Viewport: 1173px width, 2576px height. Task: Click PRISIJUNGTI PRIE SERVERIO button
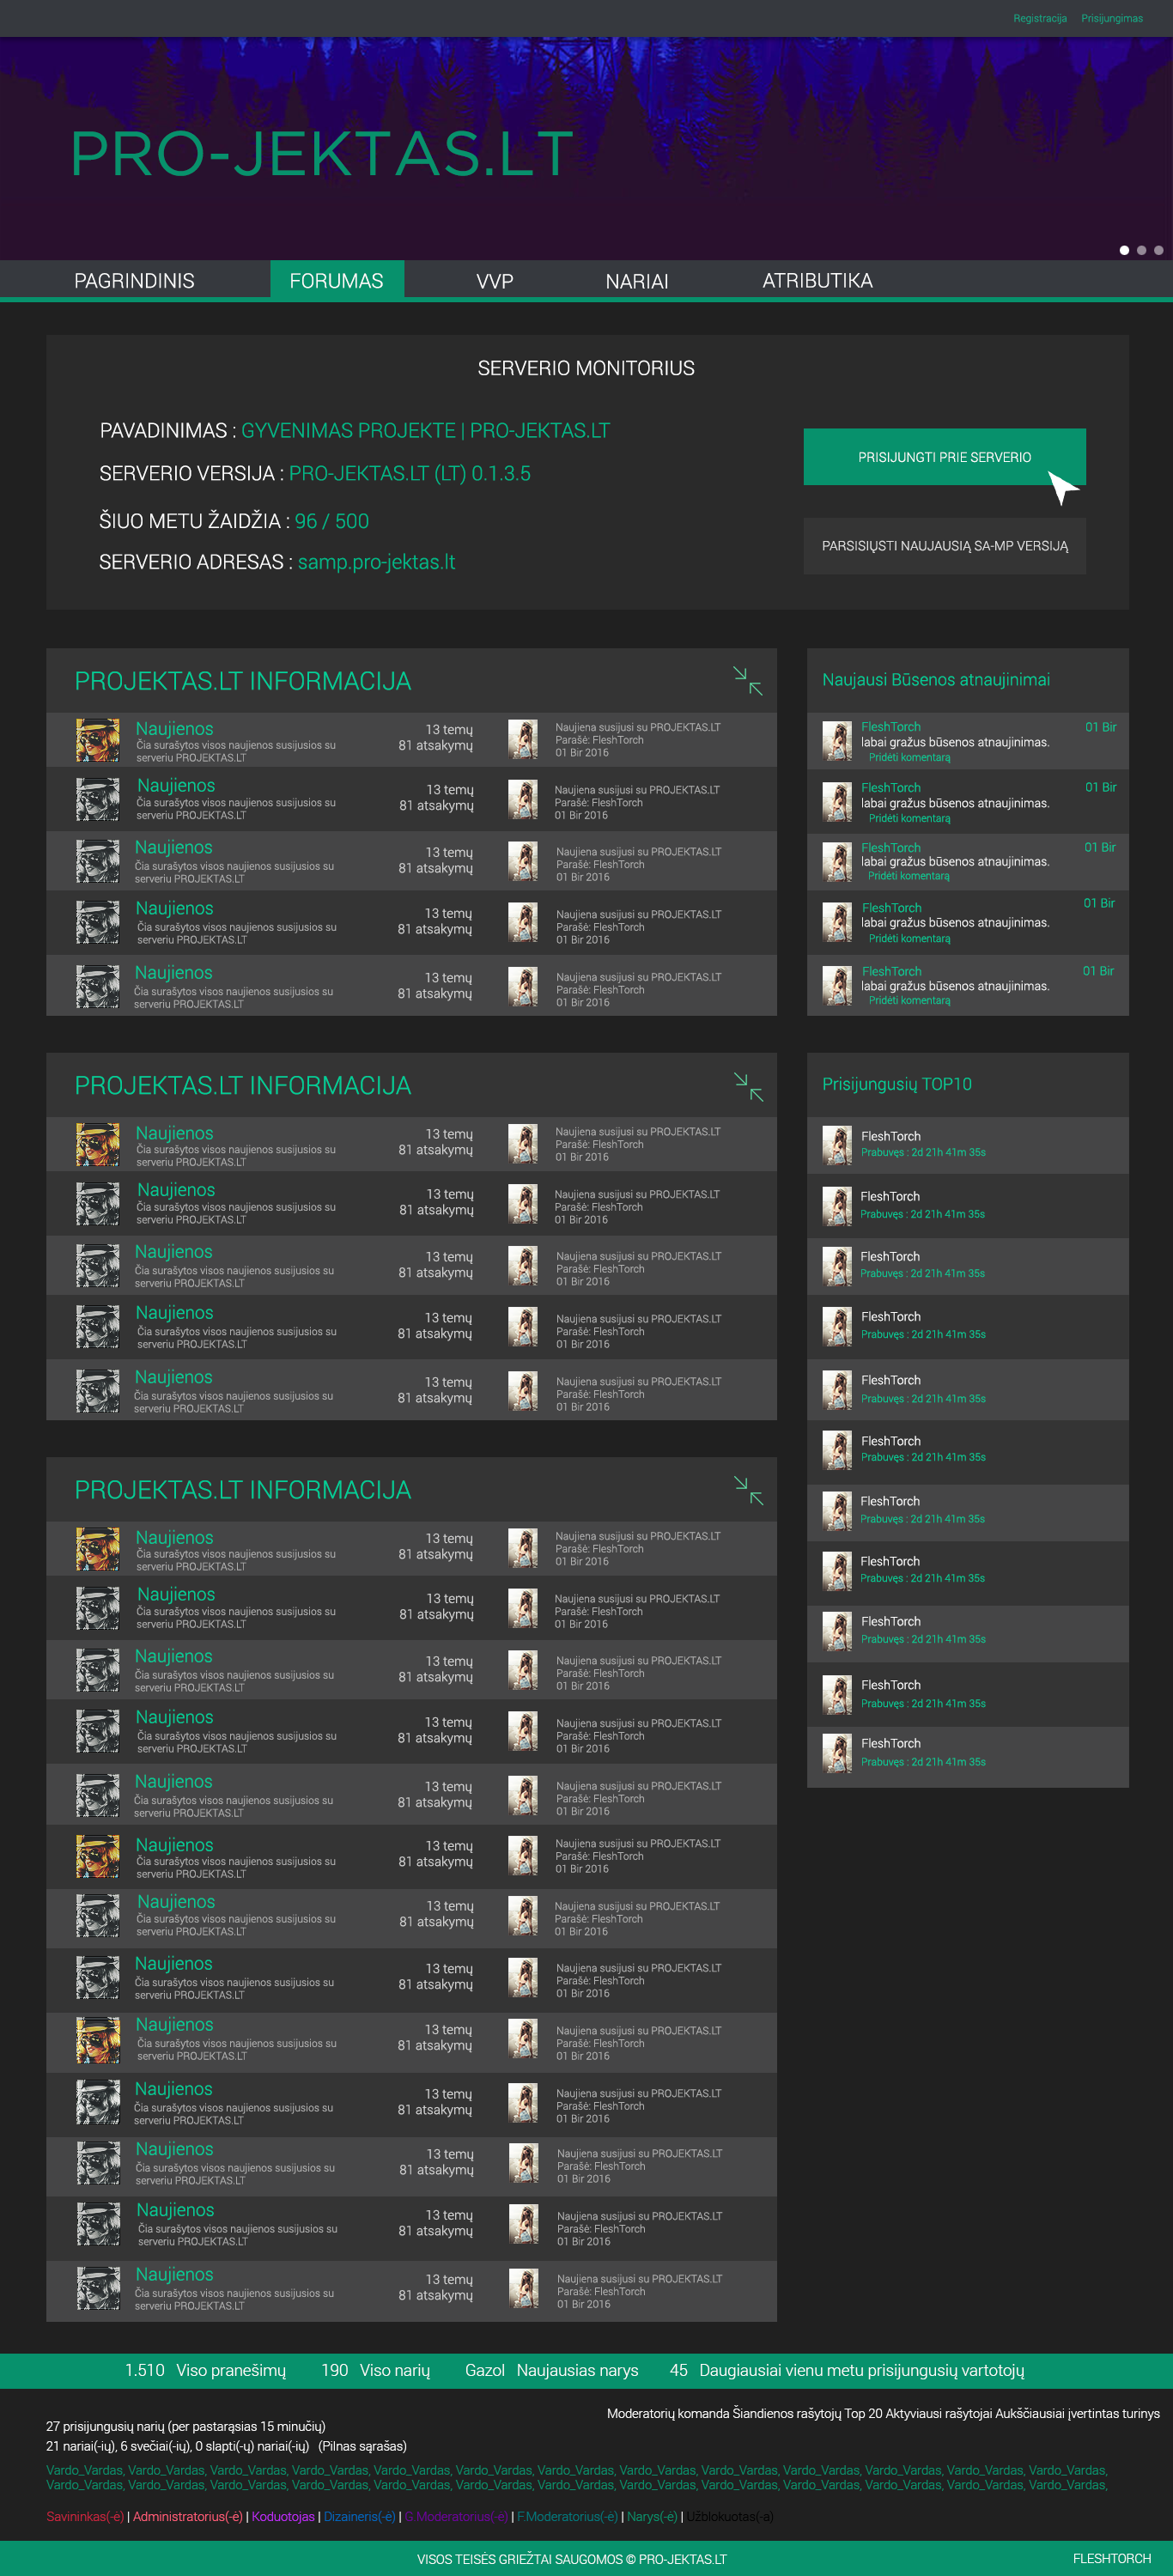point(944,457)
